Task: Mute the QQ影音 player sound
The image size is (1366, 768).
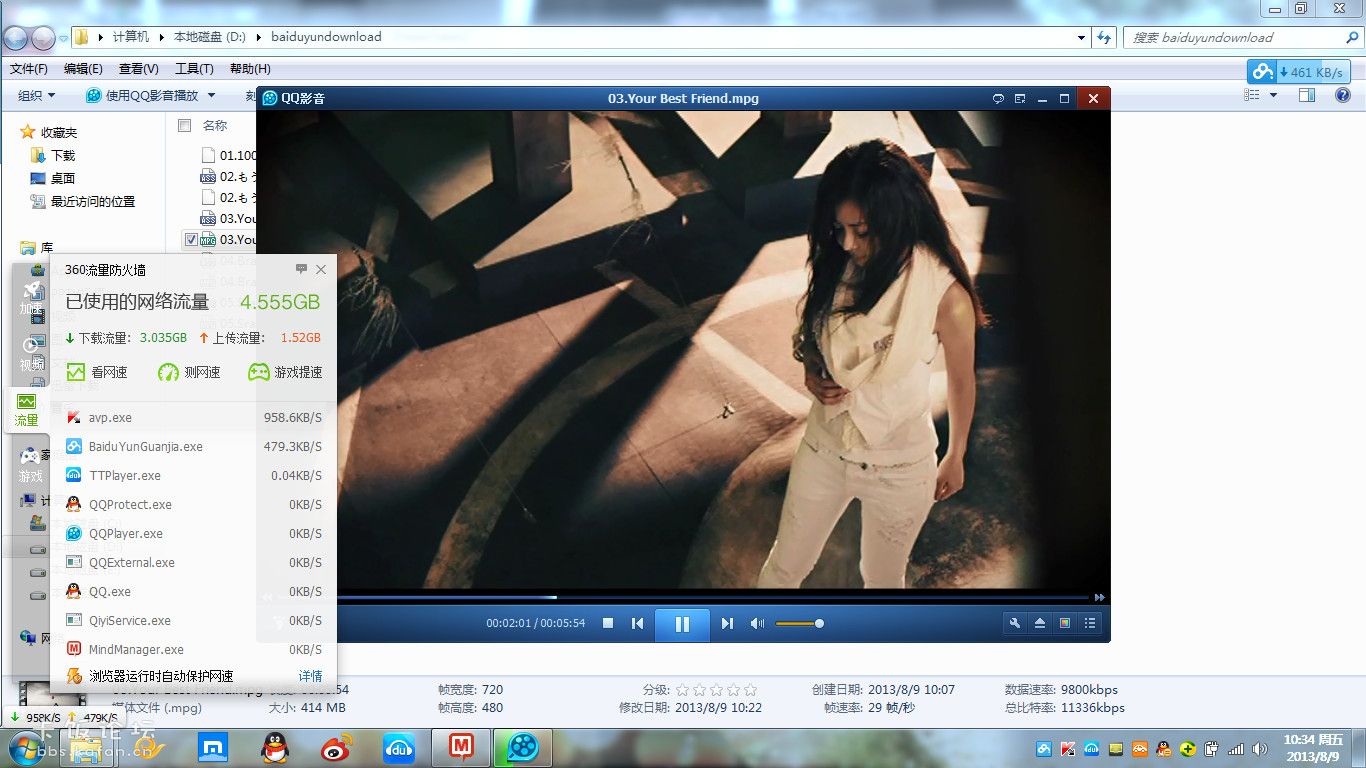Action: pyautogui.click(x=757, y=624)
